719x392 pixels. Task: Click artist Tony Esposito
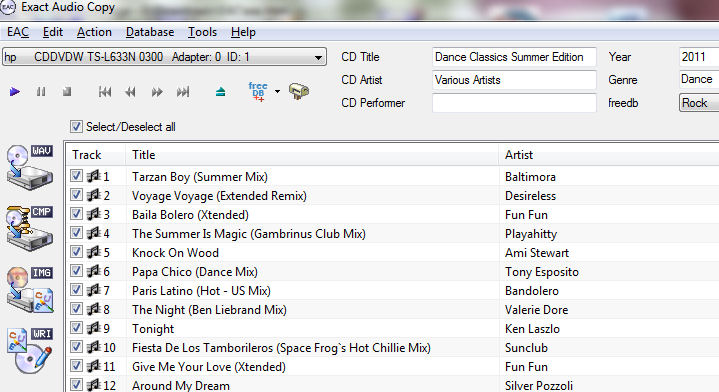tap(542, 272)
